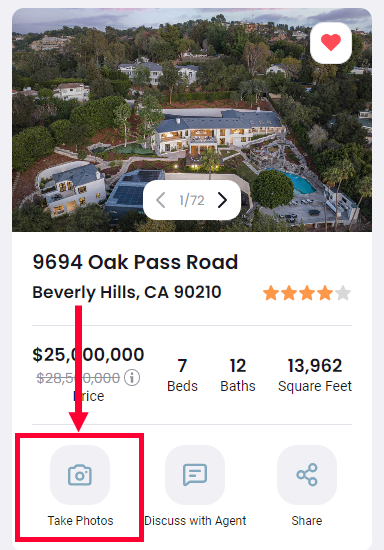Click the Share text label
Viewport: 384px width, 550px height.
(307, 521)
